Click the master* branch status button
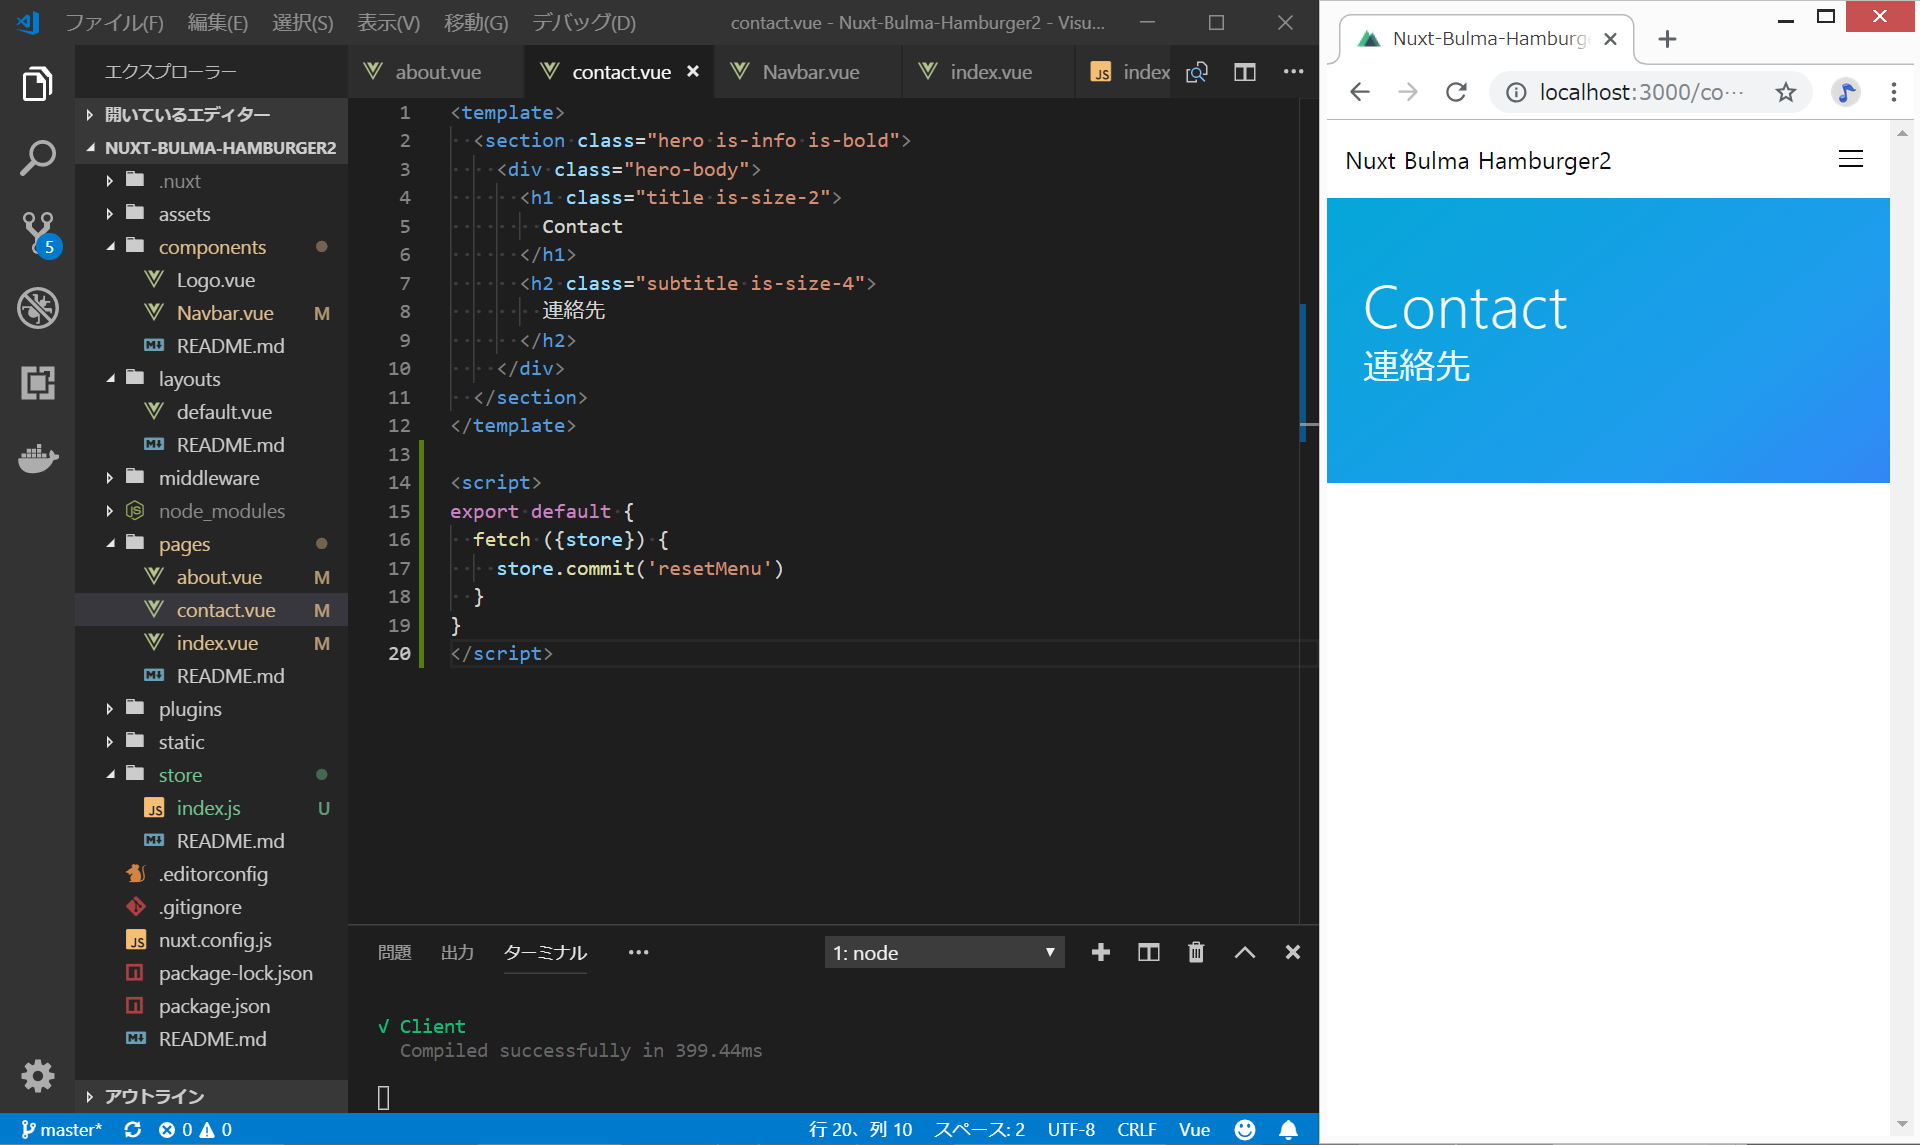 62,1129
